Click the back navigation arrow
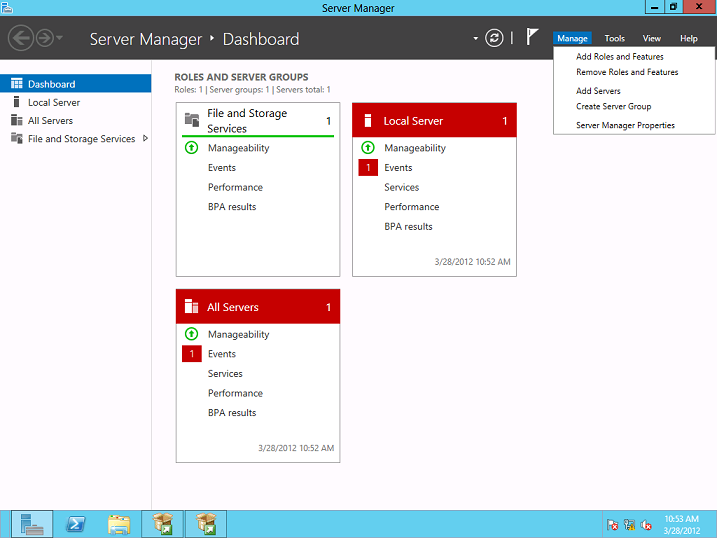 coord(21,38)
